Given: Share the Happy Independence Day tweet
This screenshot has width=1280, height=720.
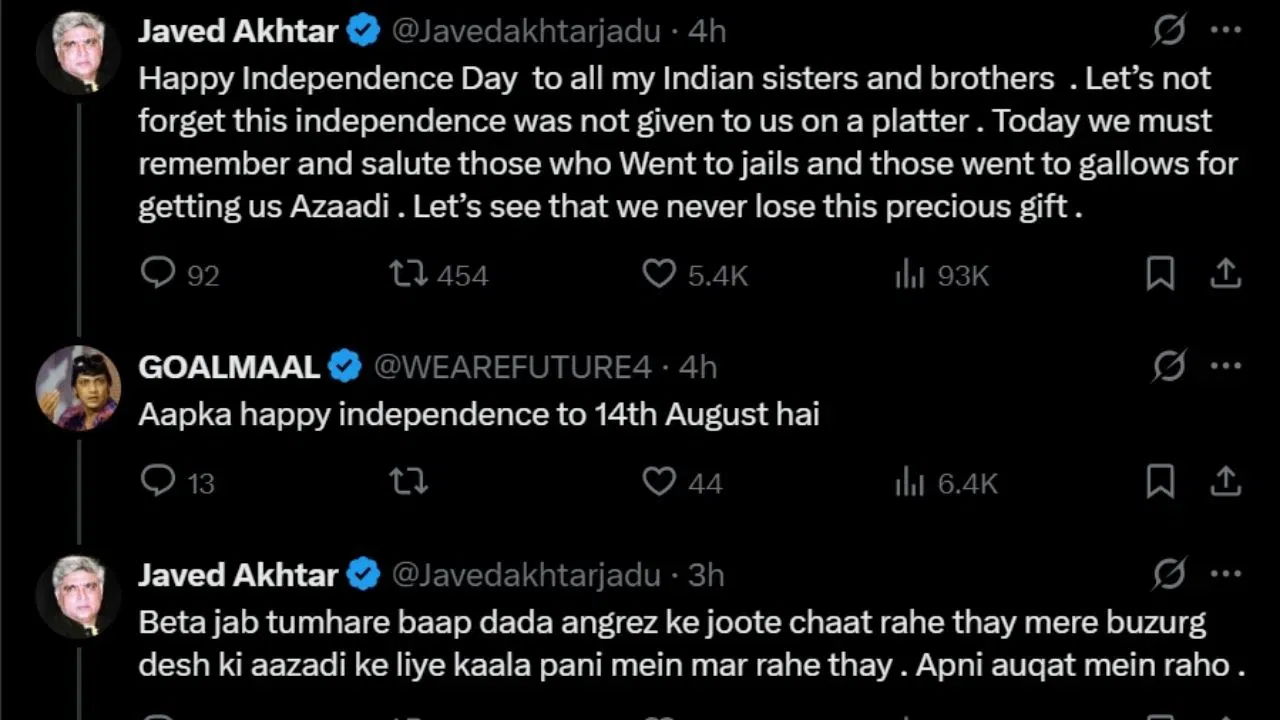Looking at the screenshot, I should coord(1226,273).
